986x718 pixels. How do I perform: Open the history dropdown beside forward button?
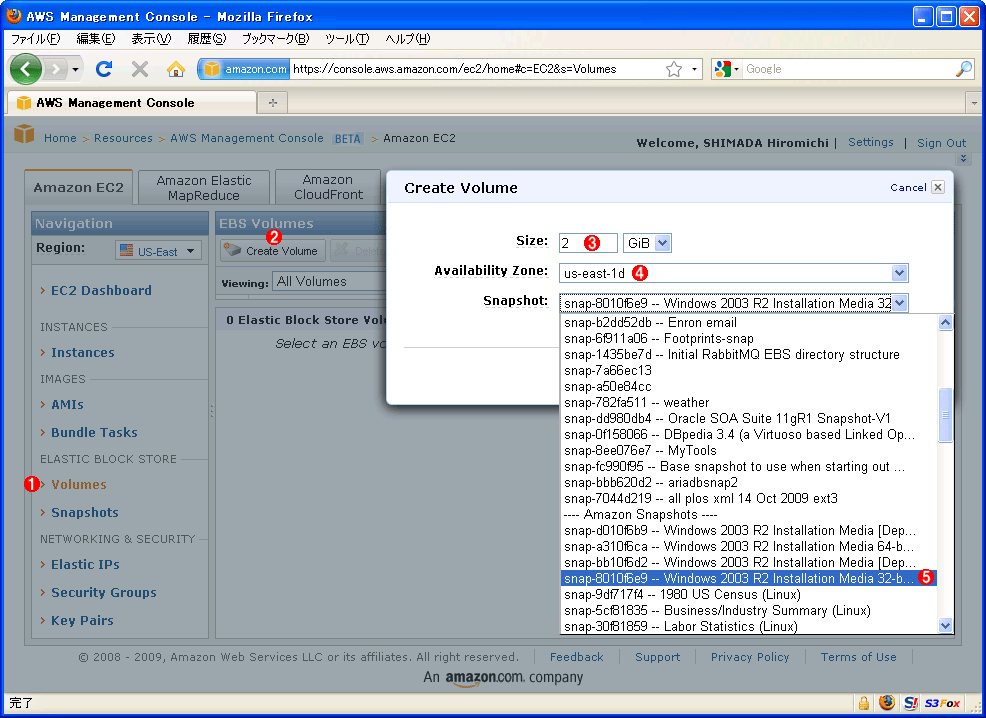tap(75, 69)
